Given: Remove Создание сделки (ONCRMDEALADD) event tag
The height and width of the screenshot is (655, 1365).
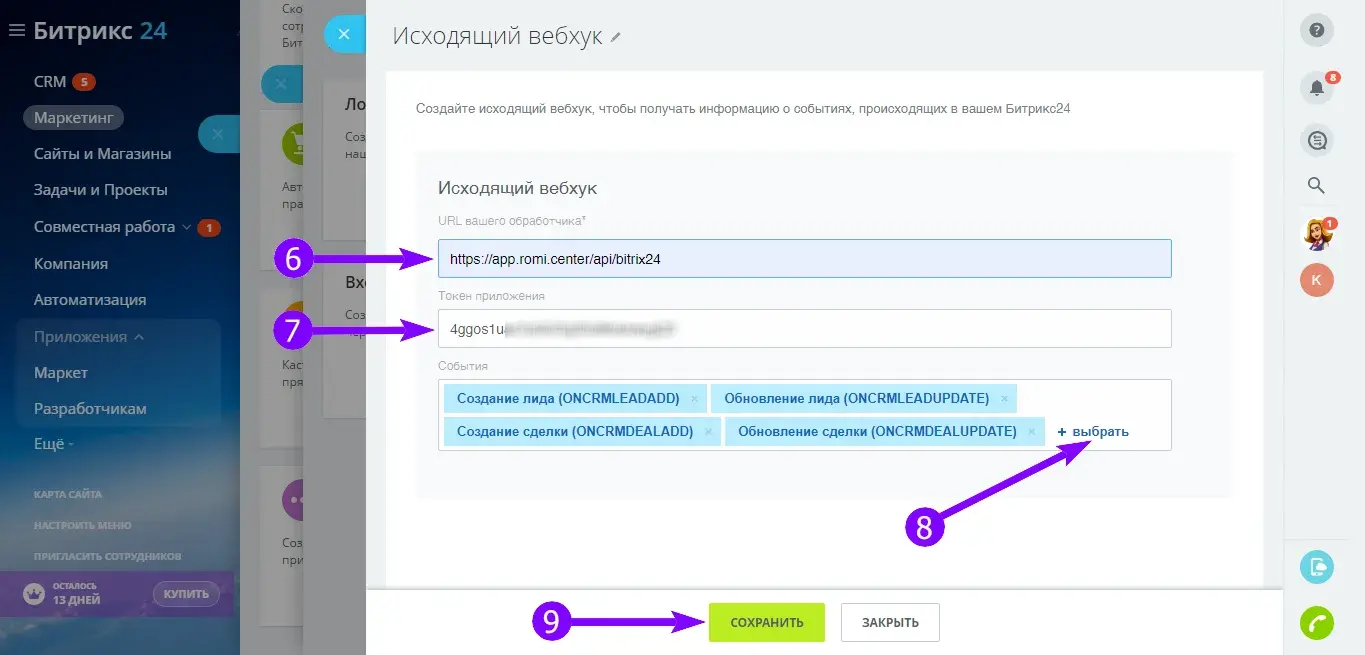Looking at the screenshot, I should click(708, 432).
